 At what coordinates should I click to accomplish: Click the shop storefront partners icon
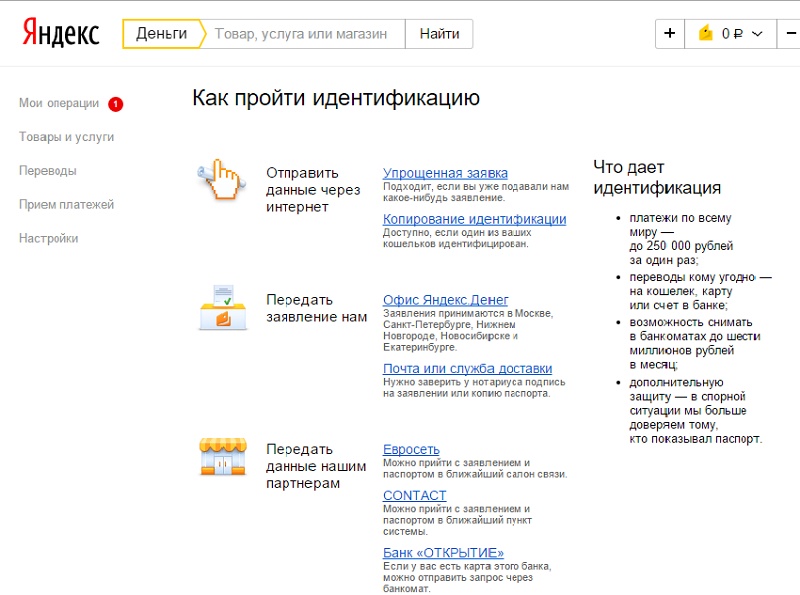coord(222,456)
